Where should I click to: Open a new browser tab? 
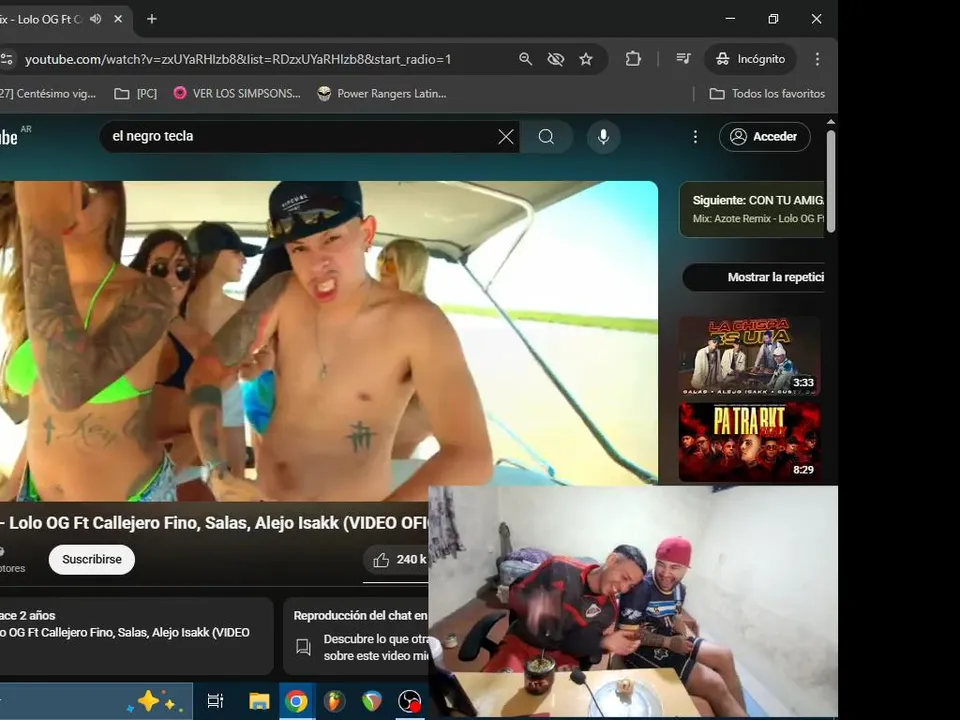tap(152, 19)
